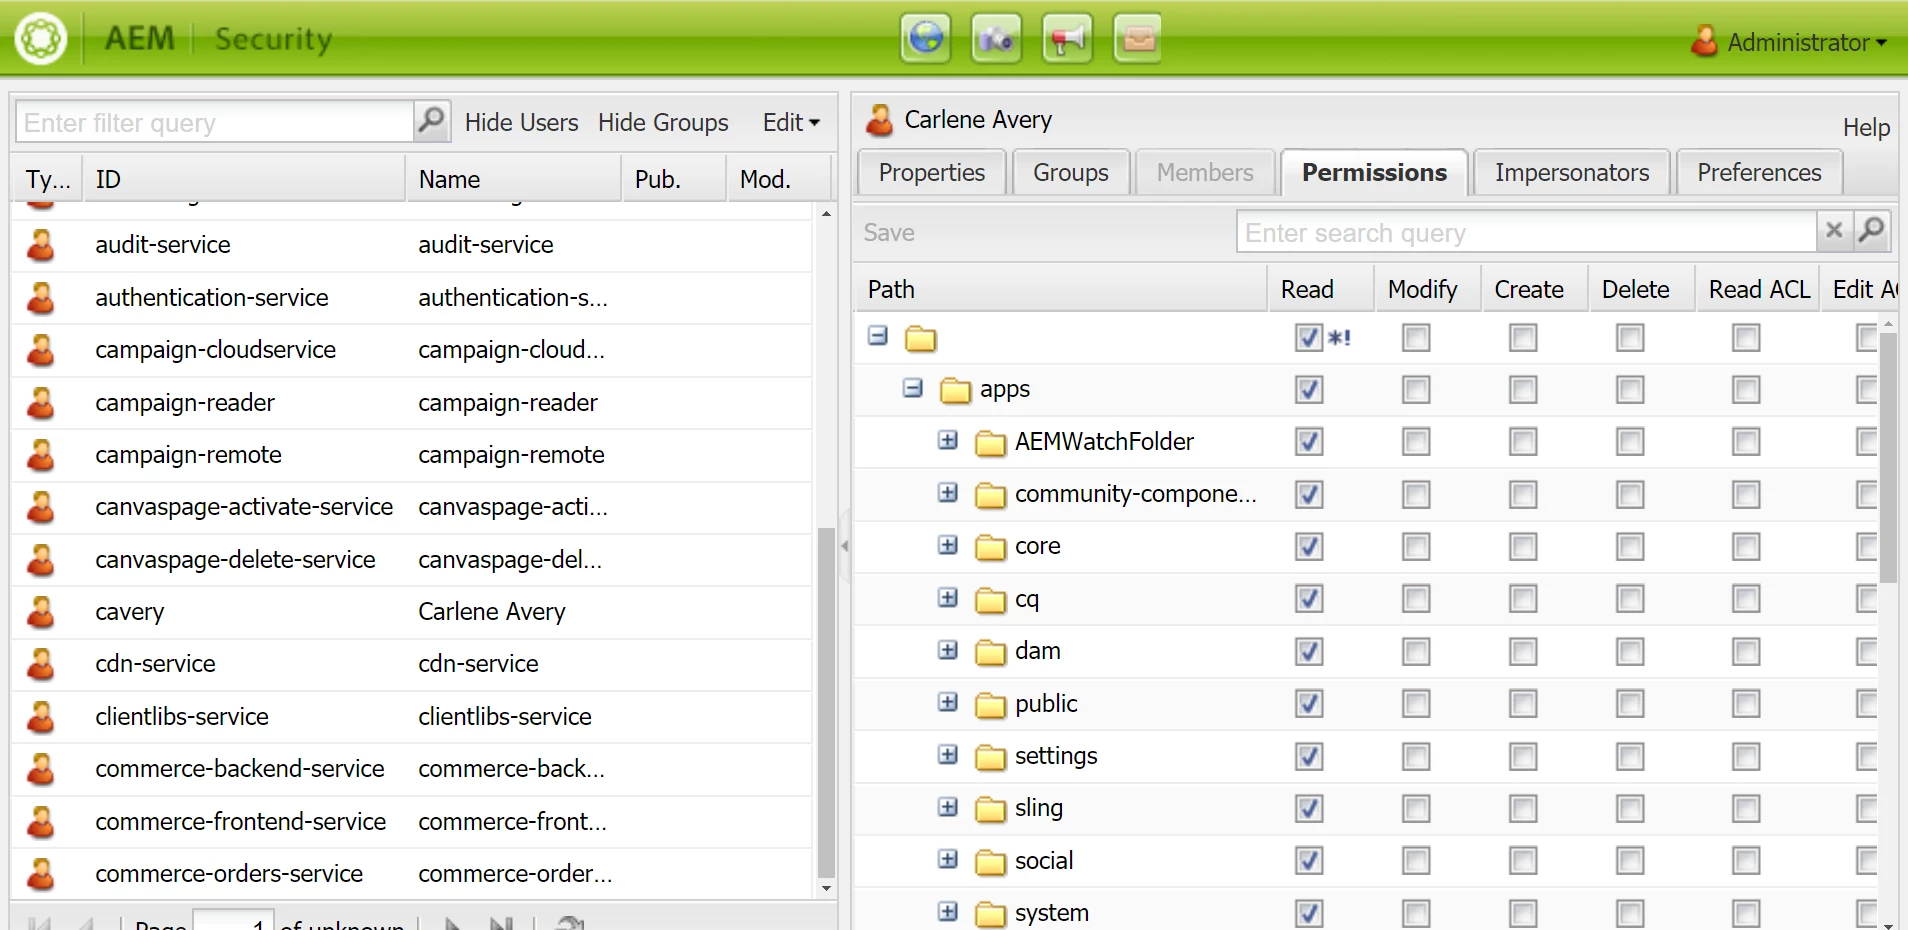This screenshot has height=930, width=1908.
Task: Open the Help link
Action: coord(1866,127)
